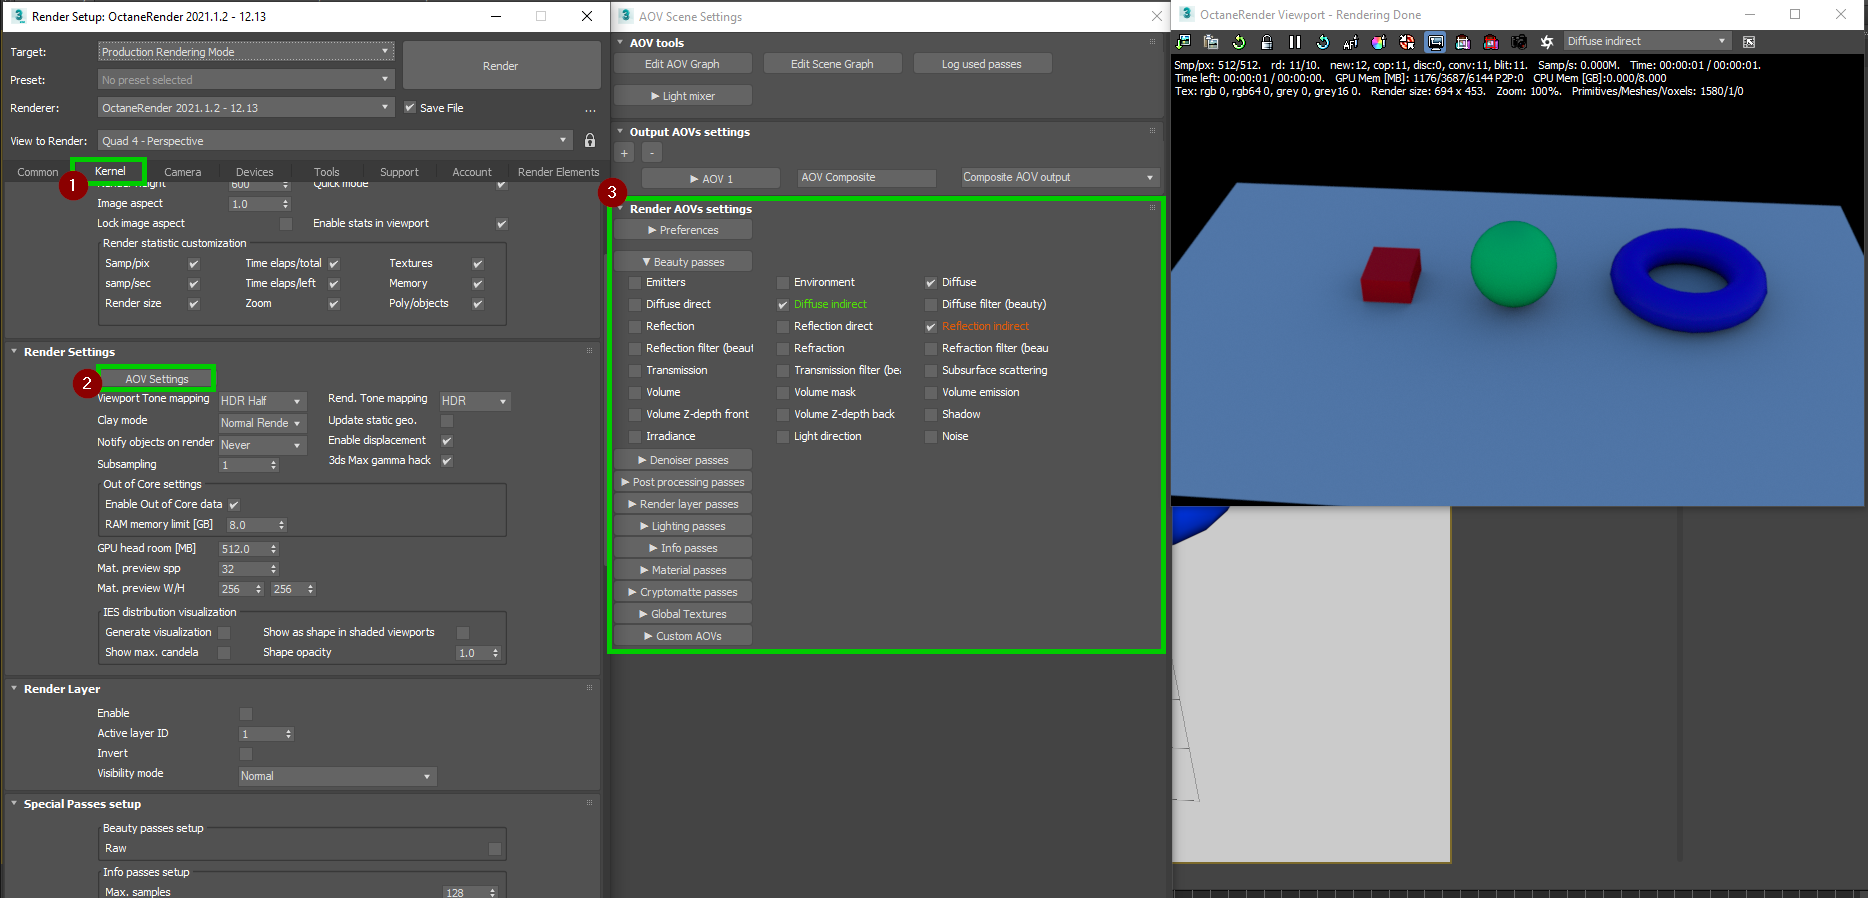This screenshot has height=898, width=1868.
Task: Select the color wheel white balance picker
Action: click(x=1379, y=42)
